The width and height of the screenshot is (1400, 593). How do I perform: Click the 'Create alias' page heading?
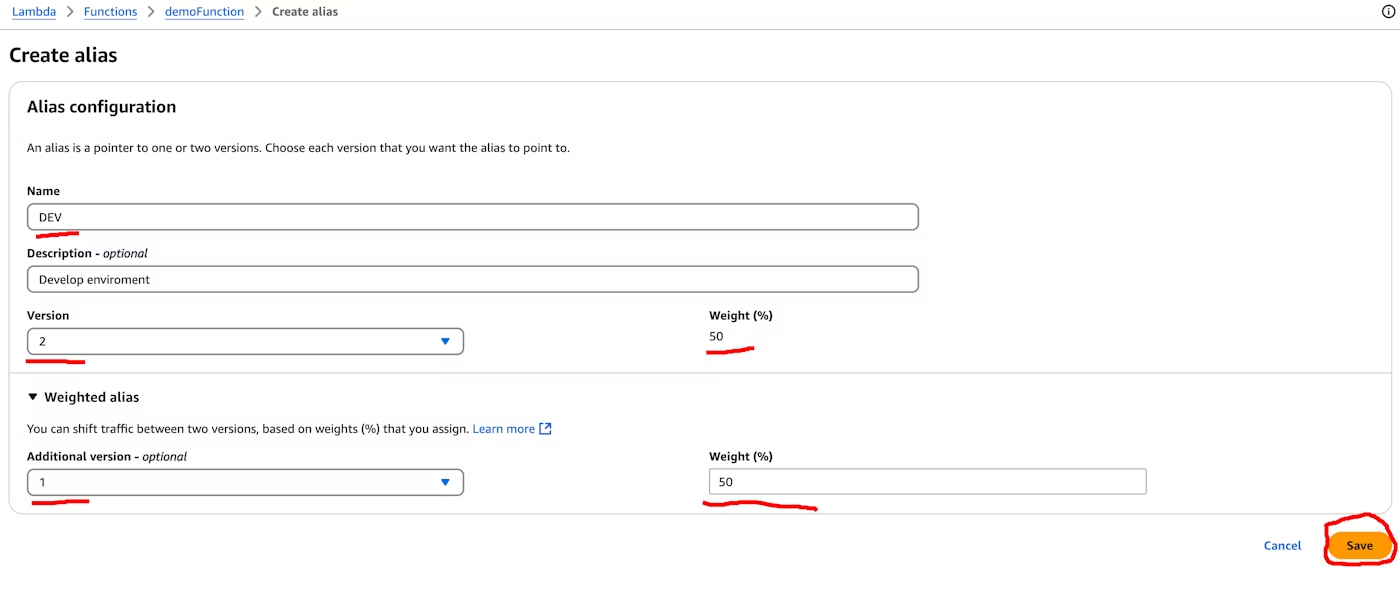(63, 55)
